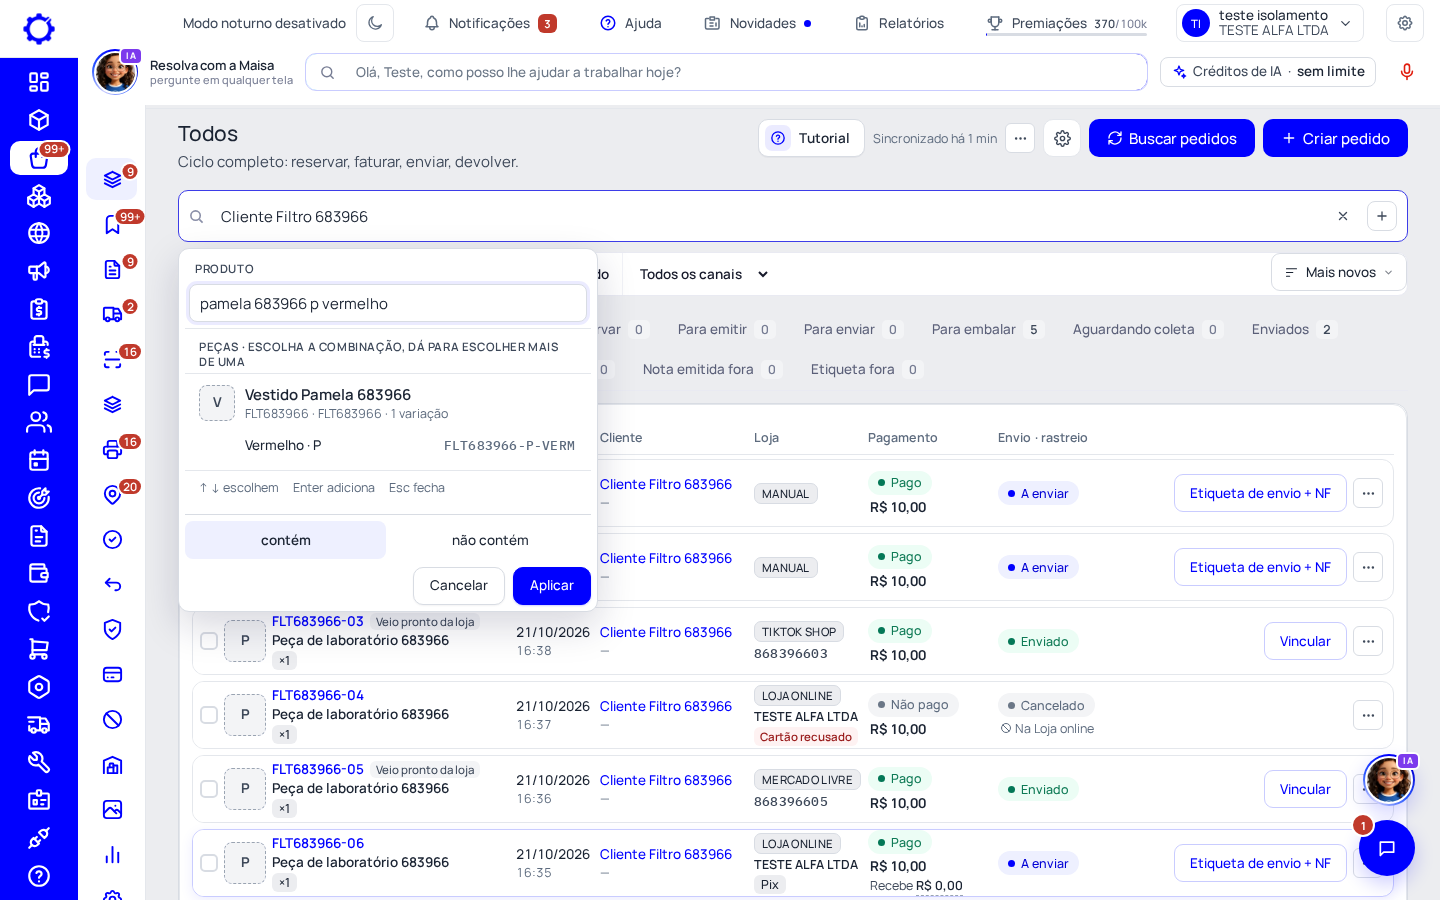The height and width of the screenshot is (900, 1440).
Task: Expand the Todos os canais dropdown
Action: [x=704, y=274]
